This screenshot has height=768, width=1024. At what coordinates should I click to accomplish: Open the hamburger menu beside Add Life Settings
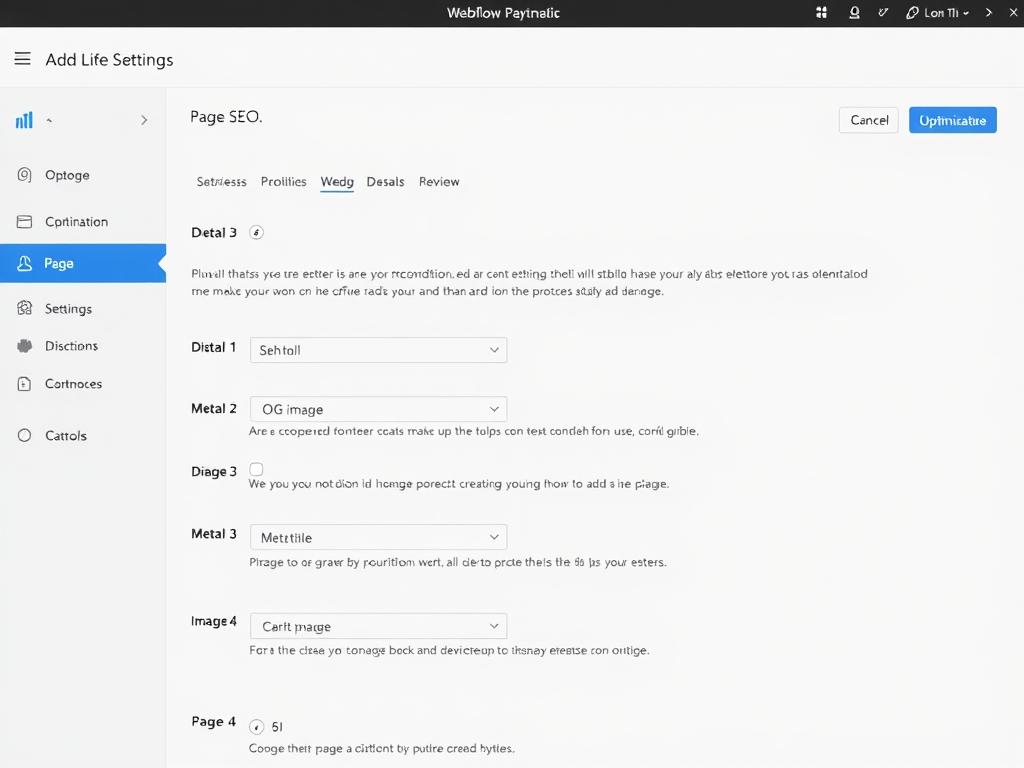click(x=22, y=59)
